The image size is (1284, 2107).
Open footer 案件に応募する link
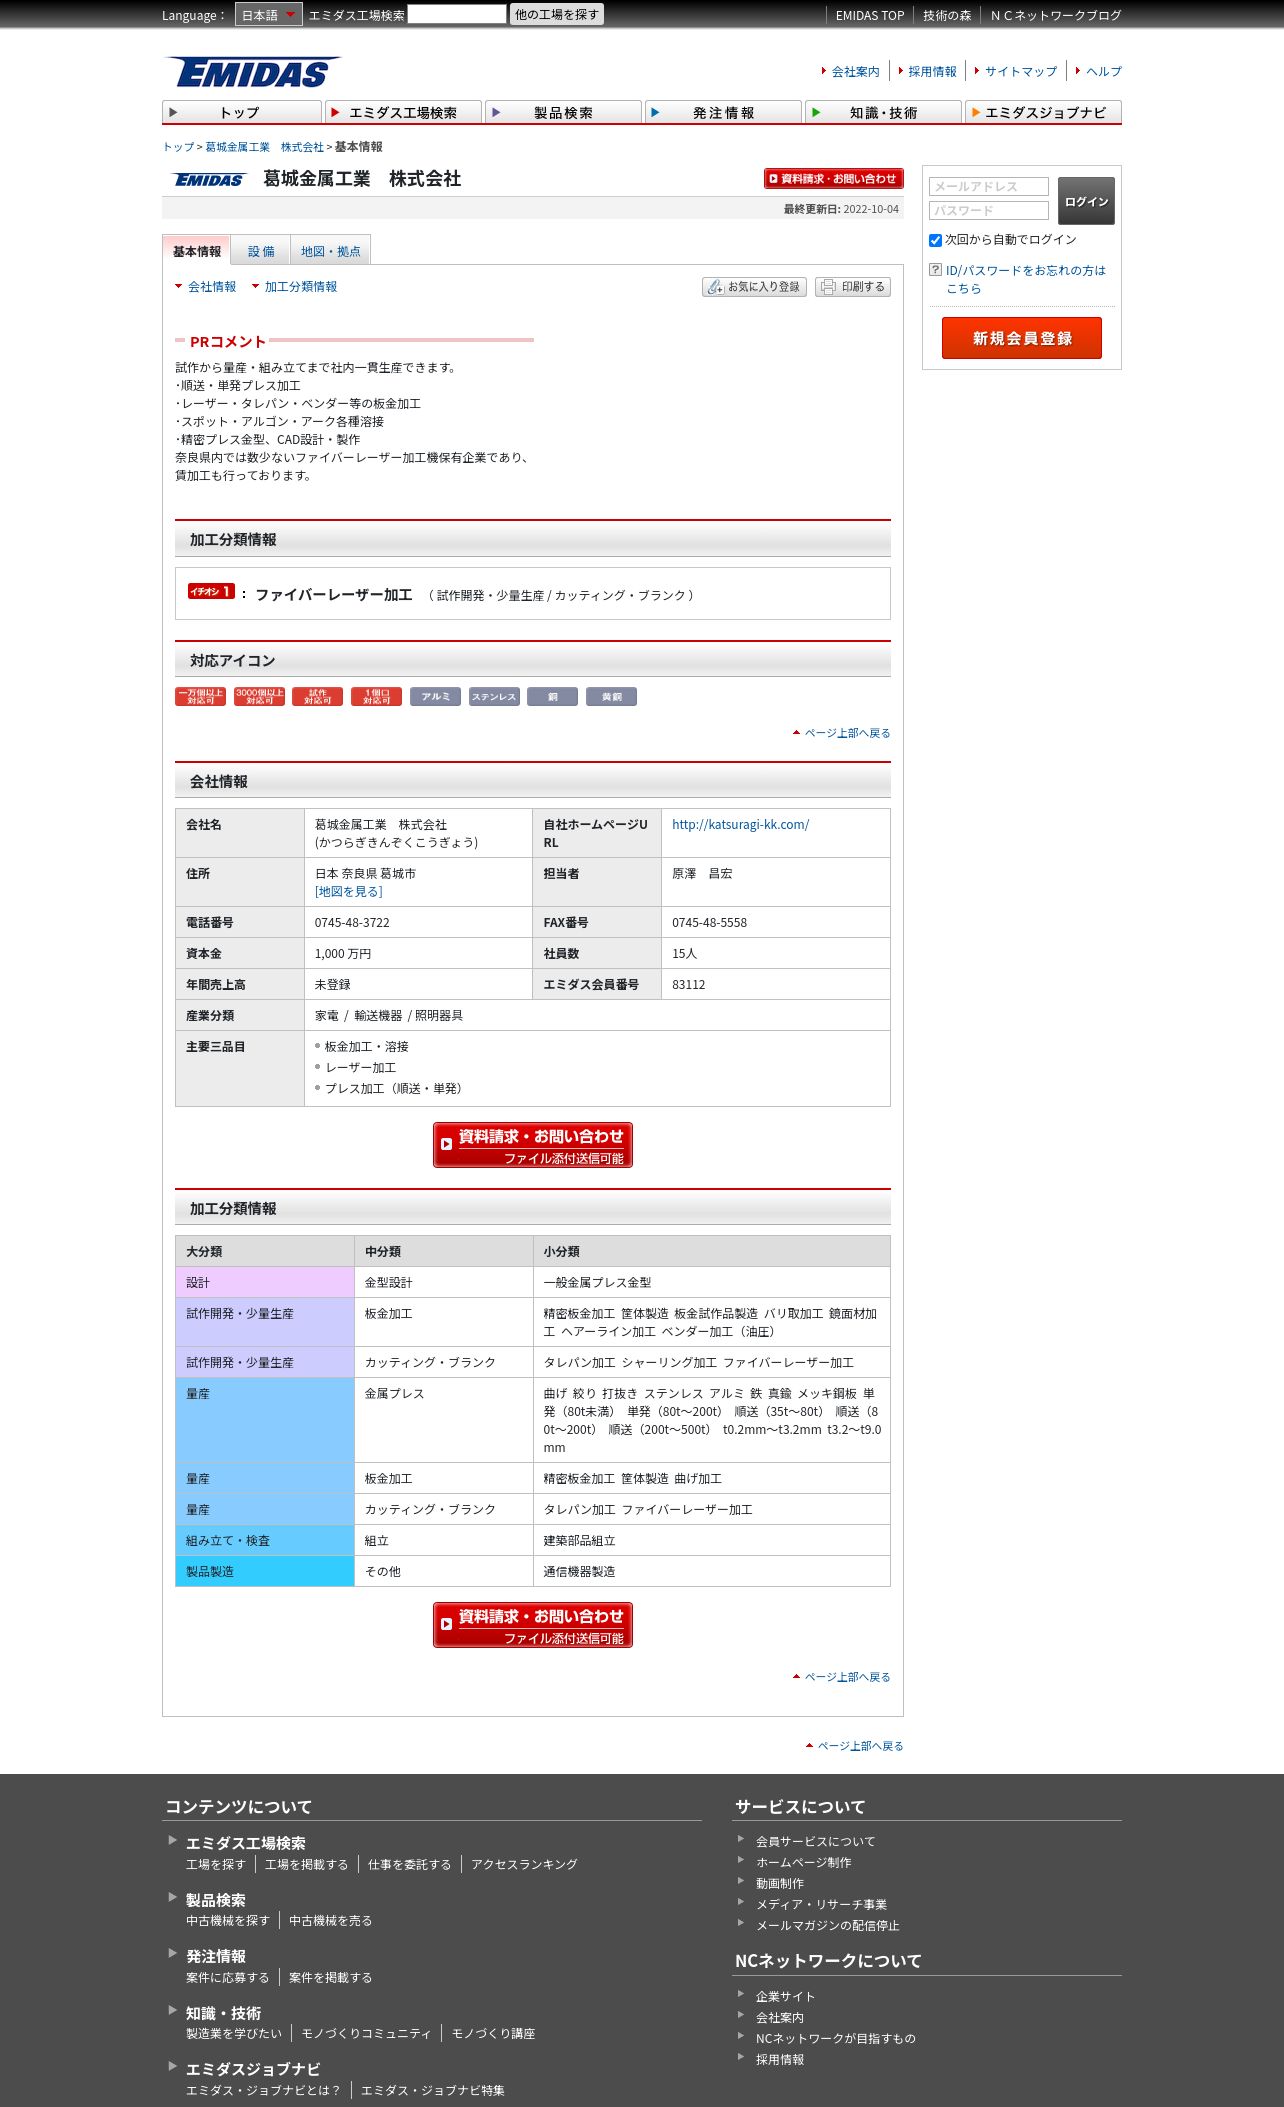[x=228, y=1978]
